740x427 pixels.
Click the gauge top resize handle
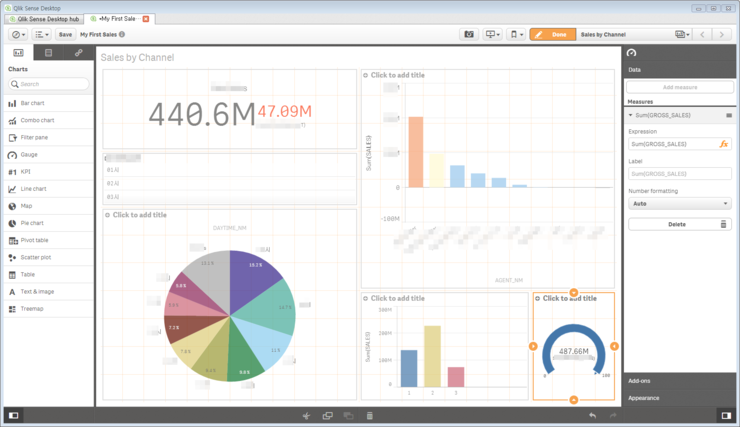(573, 293)
